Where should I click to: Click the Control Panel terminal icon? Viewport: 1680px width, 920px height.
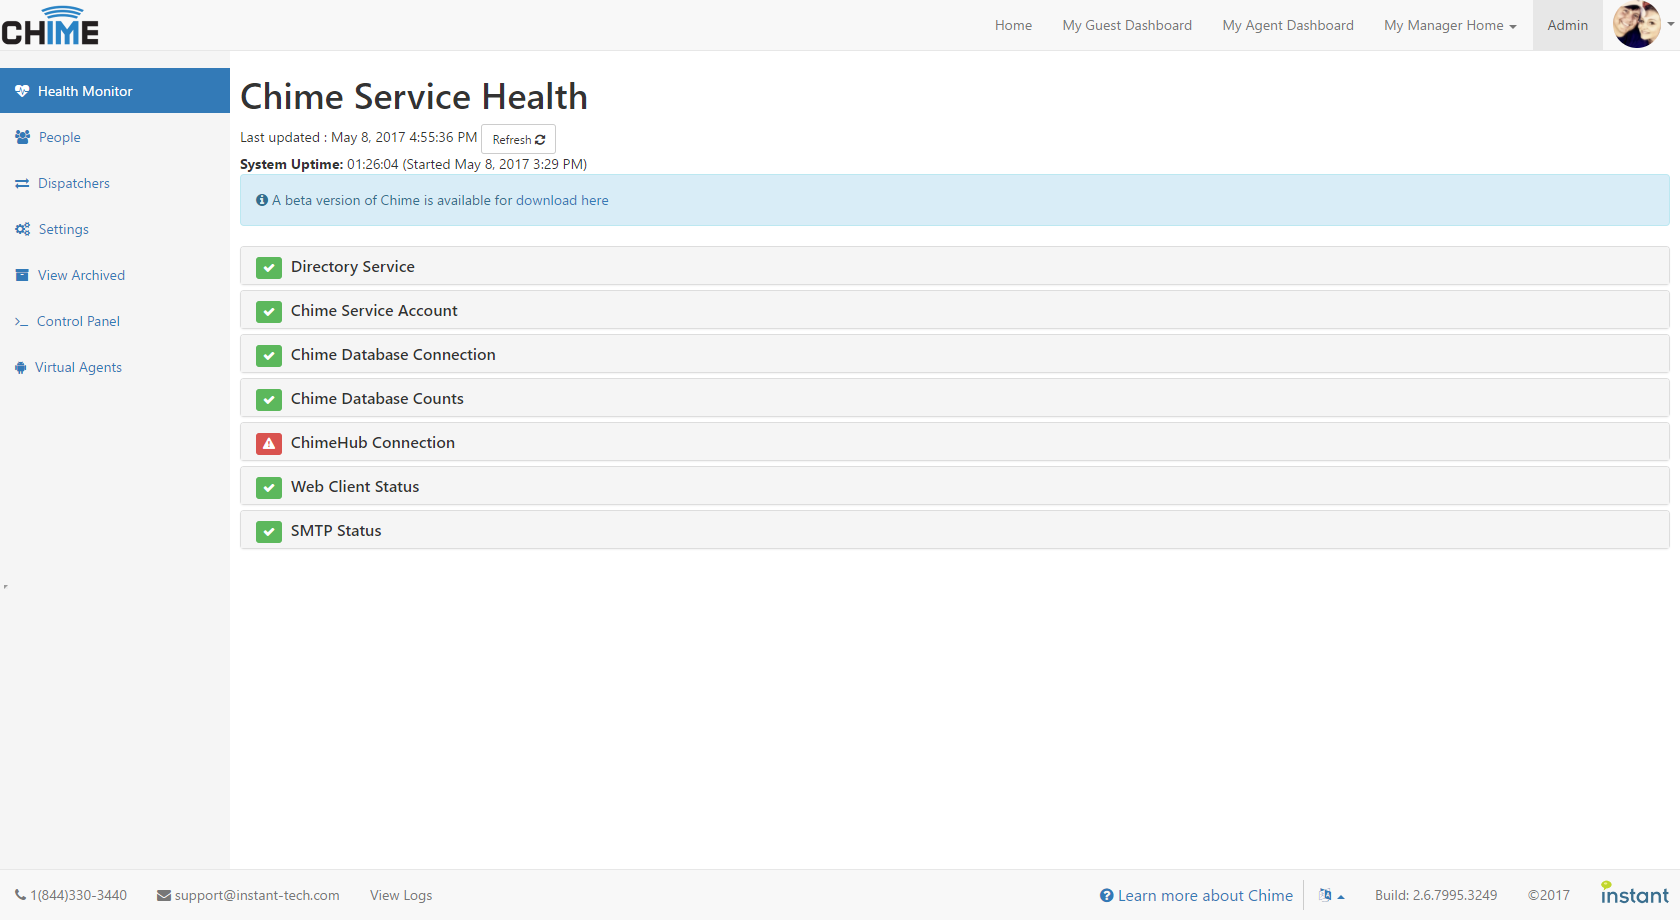(x=21, y=321)
